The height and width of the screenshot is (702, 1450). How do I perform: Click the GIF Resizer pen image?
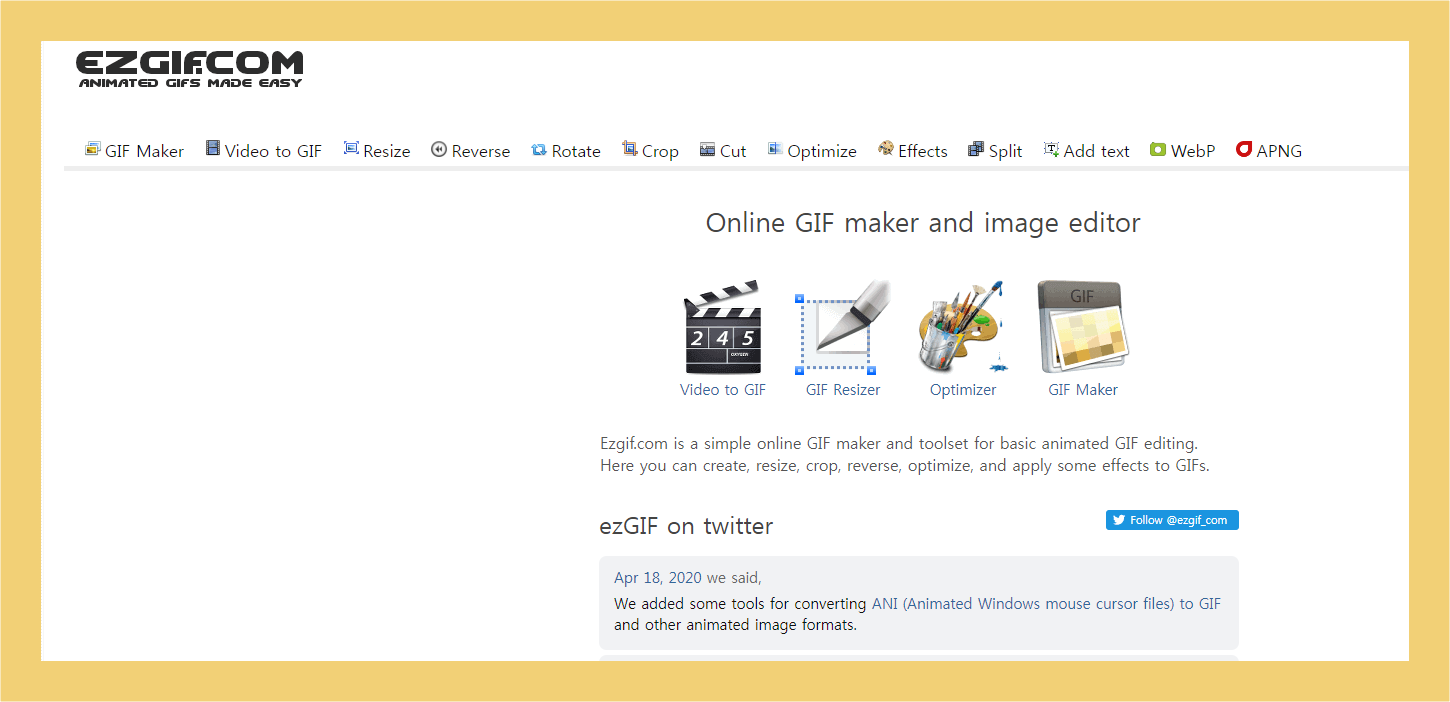tap(843, 328)
